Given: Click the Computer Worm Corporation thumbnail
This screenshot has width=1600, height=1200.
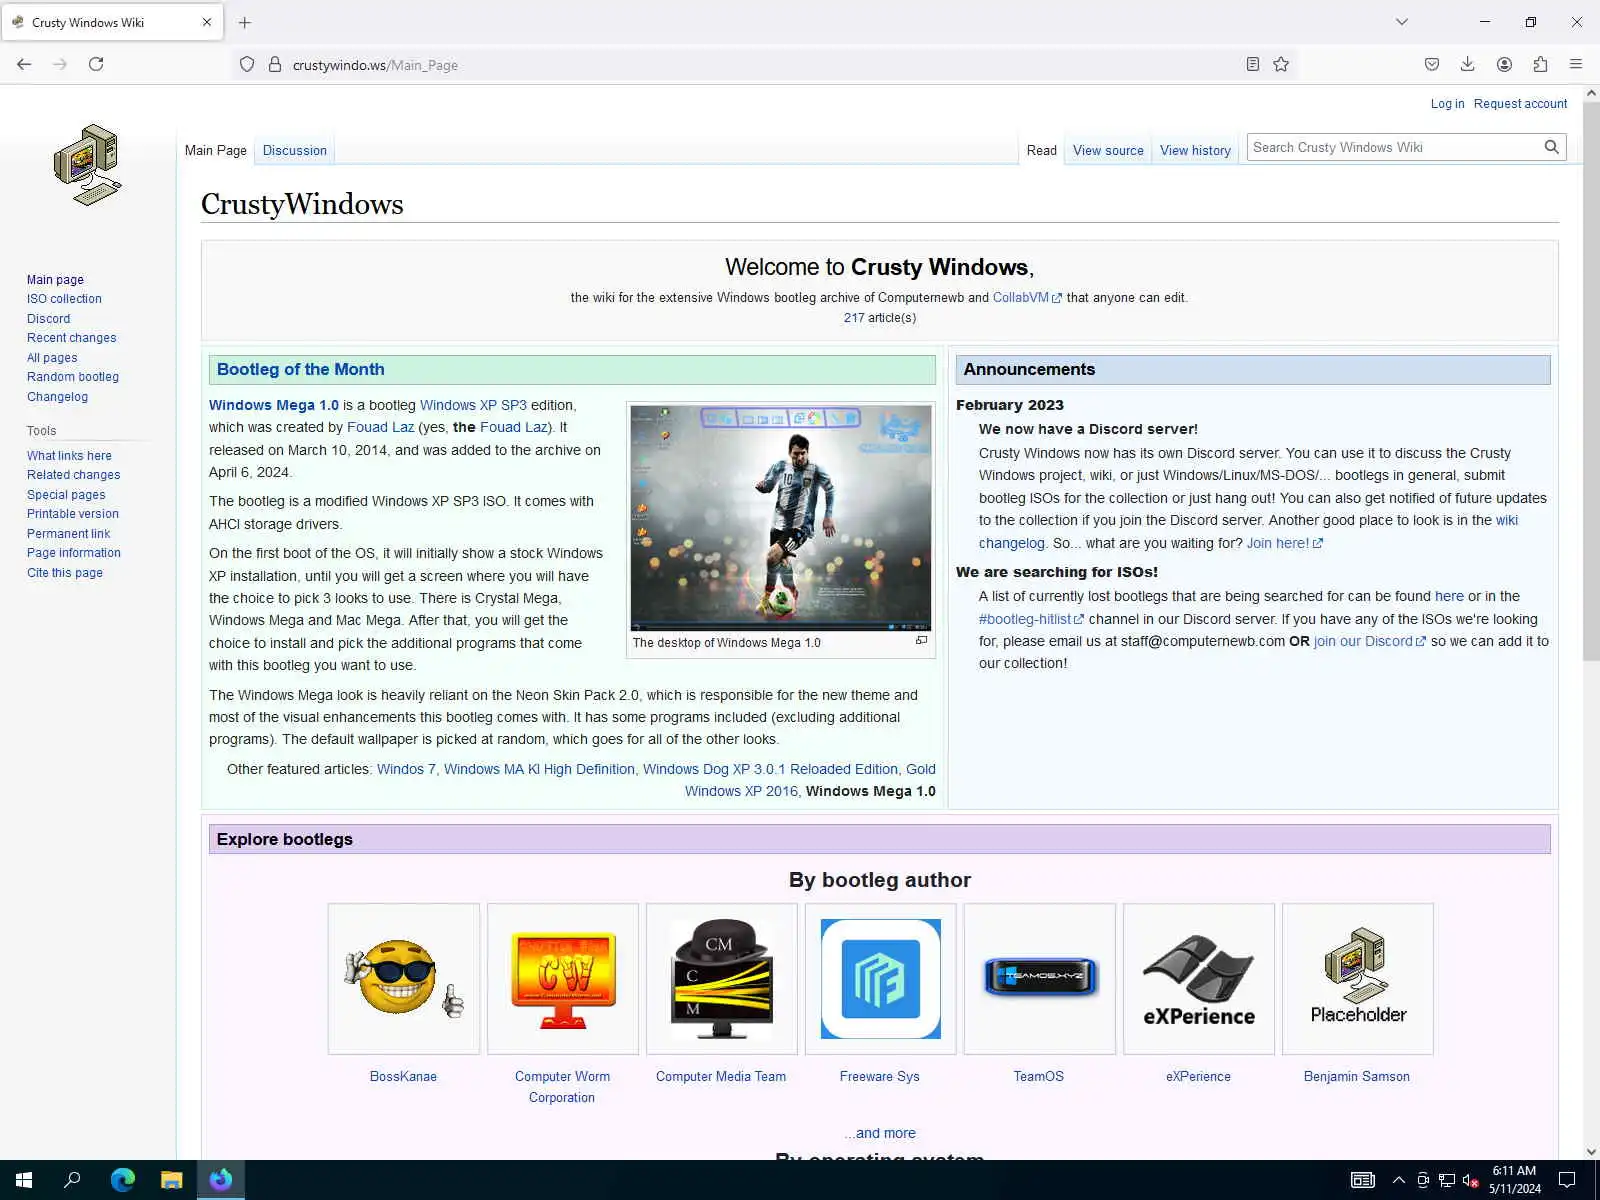Looking at the screenshot, I should 563,979.
